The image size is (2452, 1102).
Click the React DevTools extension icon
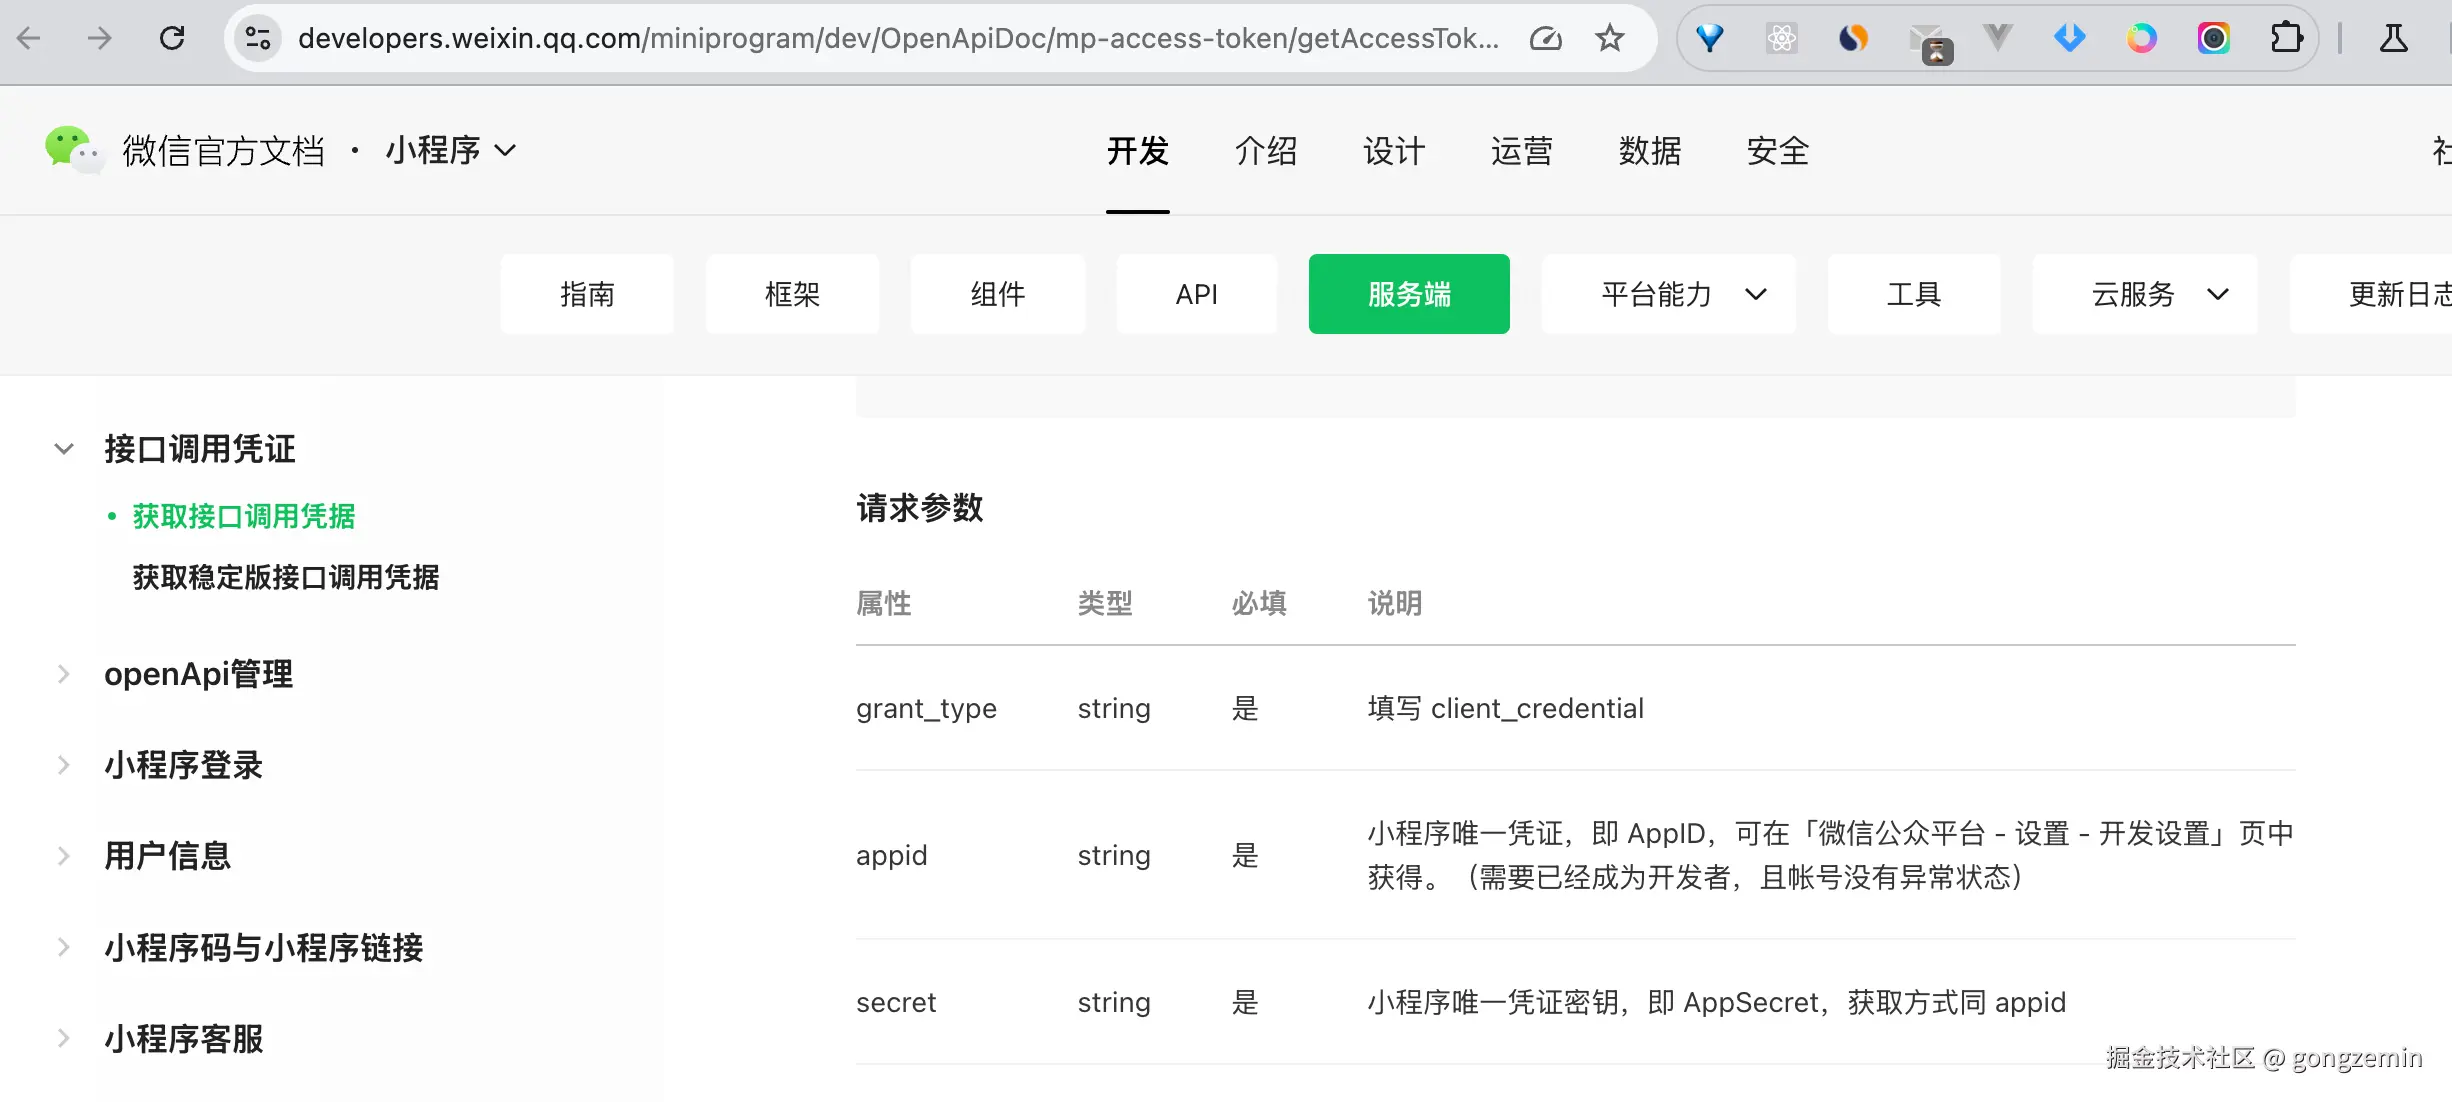(x=1781, y=39)
